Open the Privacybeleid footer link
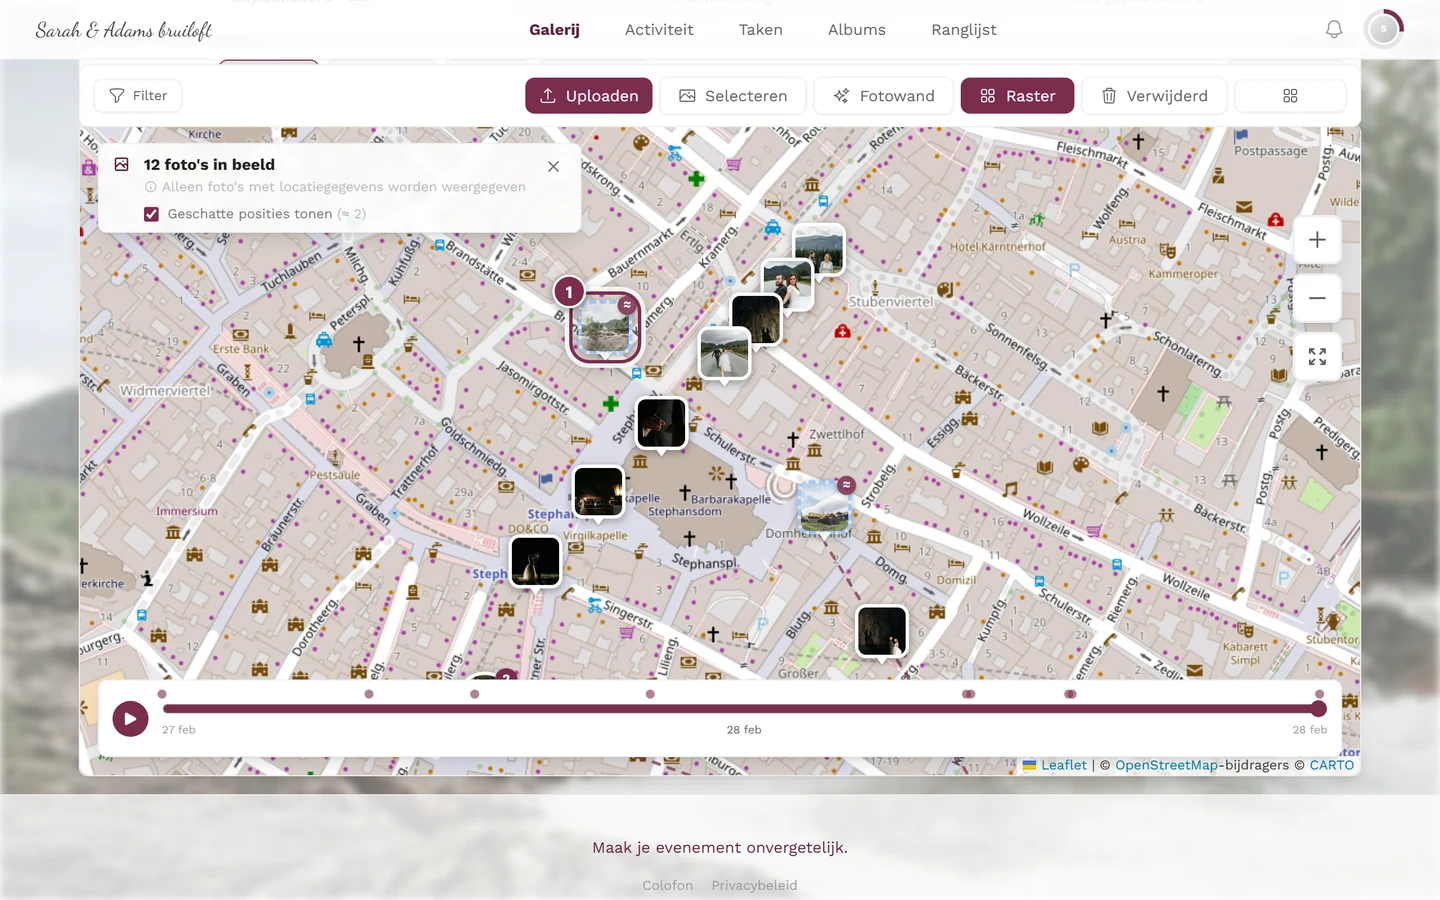This screenshot has height=900, width=1440. pyautogui.click(x=754, y=885)
